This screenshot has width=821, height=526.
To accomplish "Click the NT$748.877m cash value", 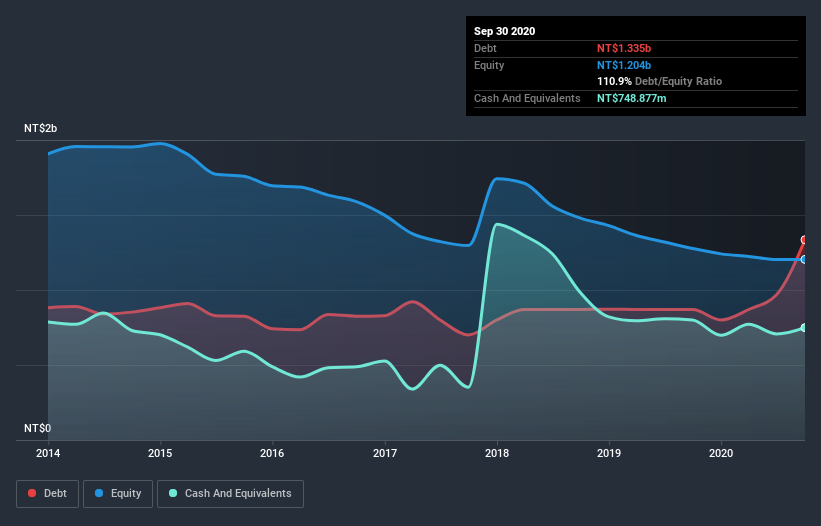I will tap(632, 98).
